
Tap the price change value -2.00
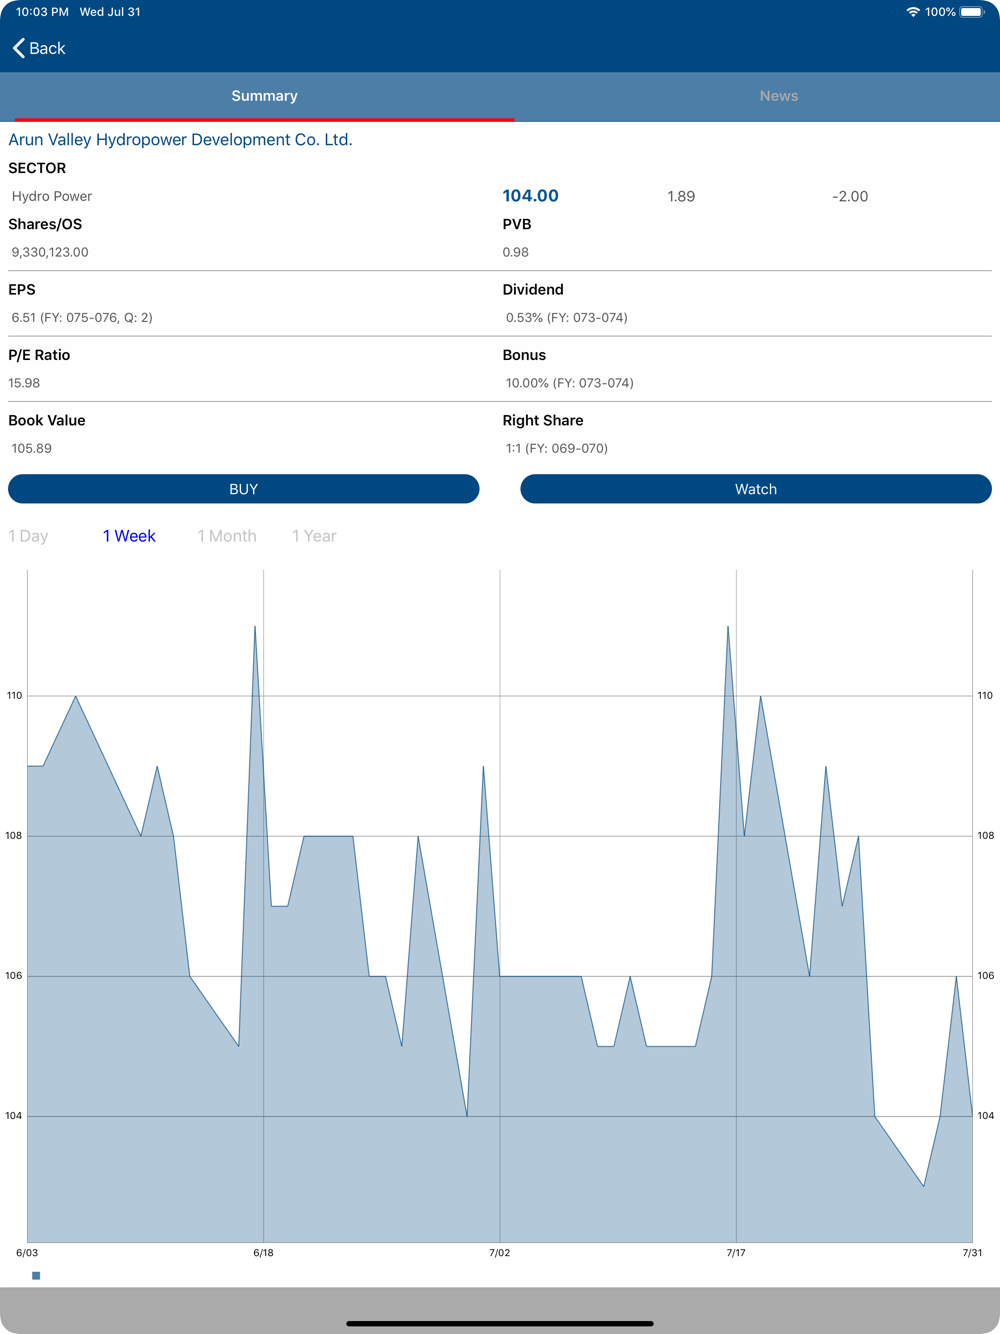pyautogui.click(x=850, y=196)
